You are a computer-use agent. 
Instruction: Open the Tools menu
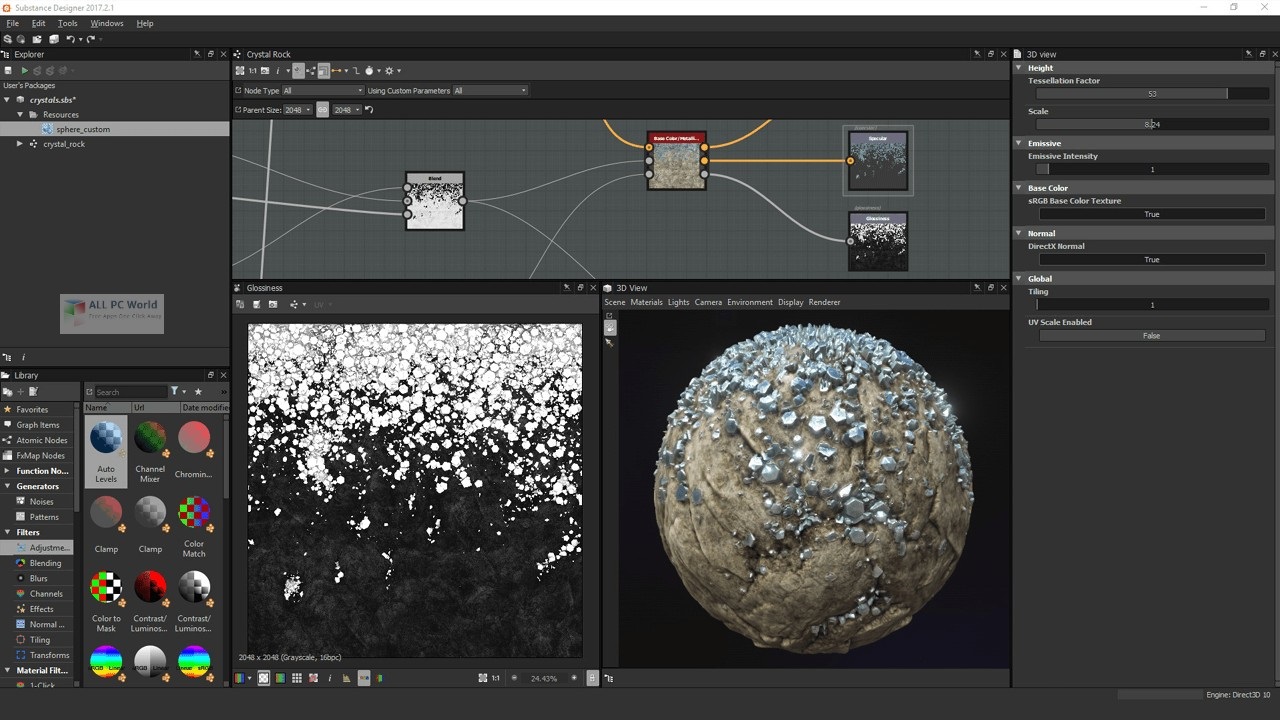(x=67, y=23)
